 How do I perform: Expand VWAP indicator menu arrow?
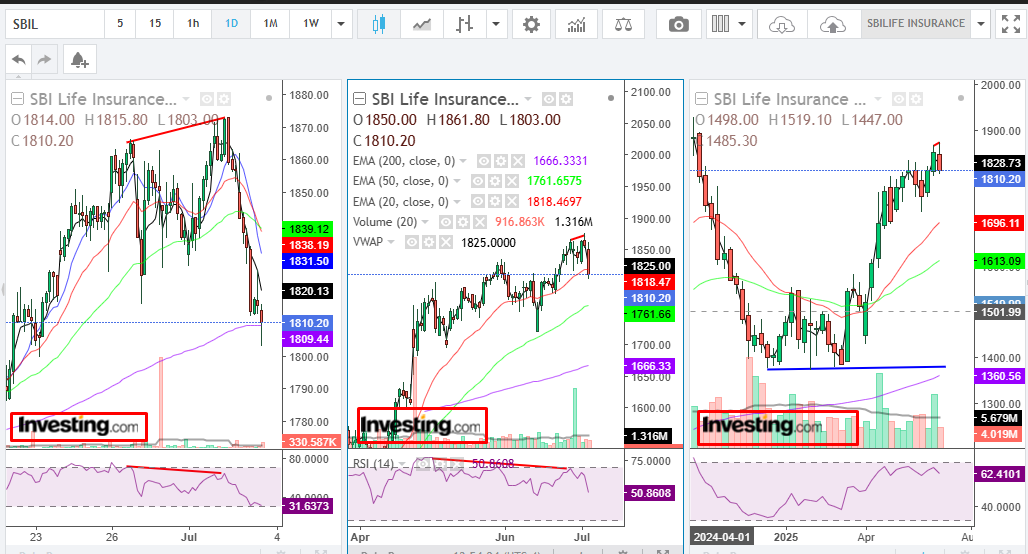click(x=391, y=243)
